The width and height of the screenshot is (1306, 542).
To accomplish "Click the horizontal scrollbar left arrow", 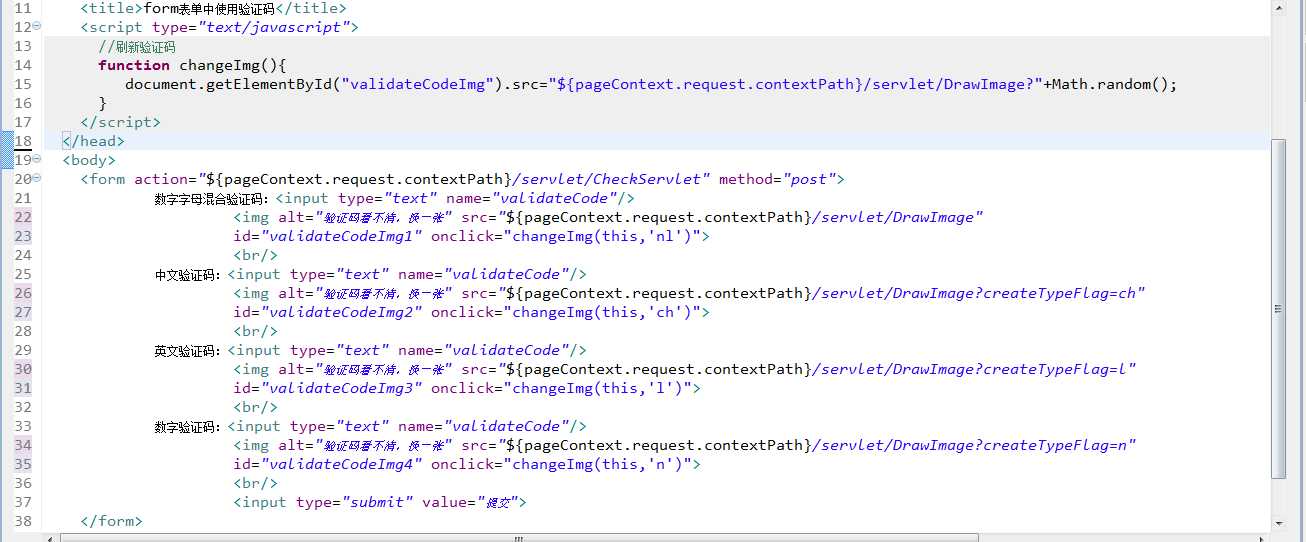I will click(x=52, y=537).
